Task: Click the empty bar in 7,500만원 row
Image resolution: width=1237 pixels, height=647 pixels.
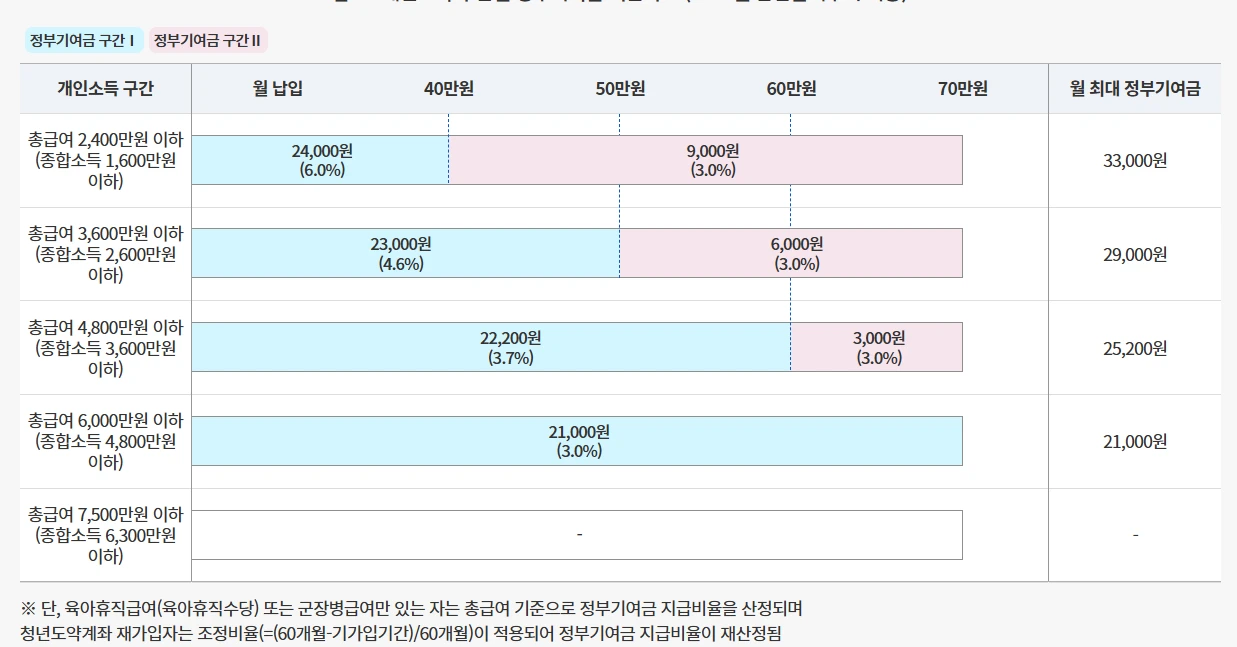Action: click(x=577, y=535)
